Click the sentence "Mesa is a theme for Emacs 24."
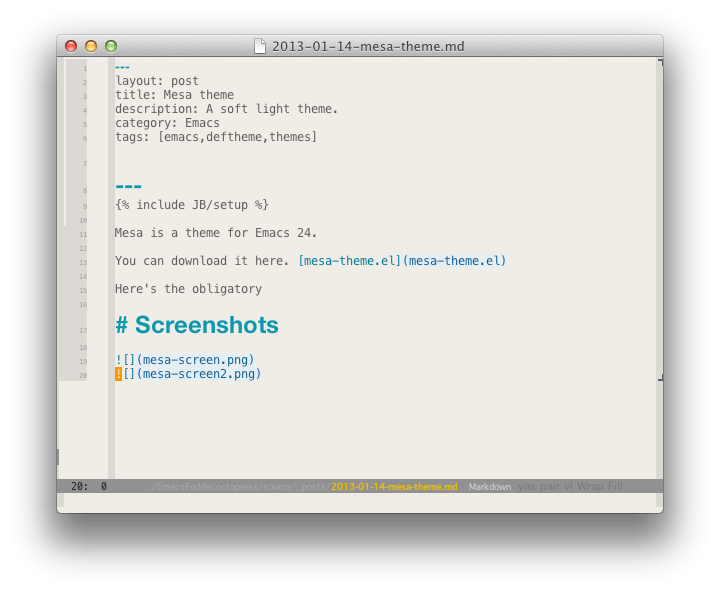This screenshot has width=720, height=592. coord(216,233)
